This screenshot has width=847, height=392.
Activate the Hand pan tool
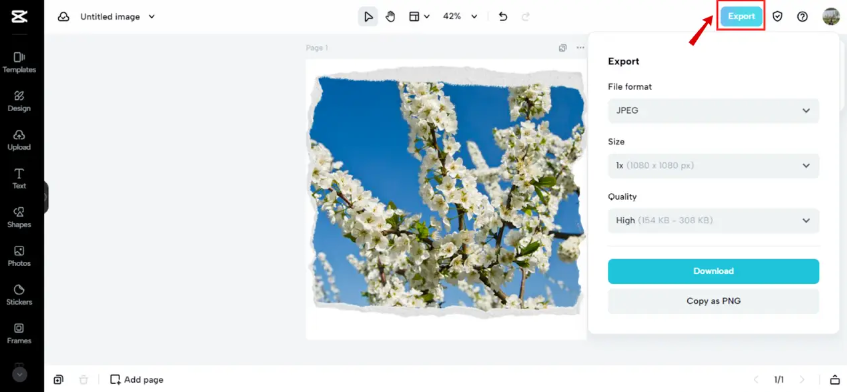[x=390, y=17]
